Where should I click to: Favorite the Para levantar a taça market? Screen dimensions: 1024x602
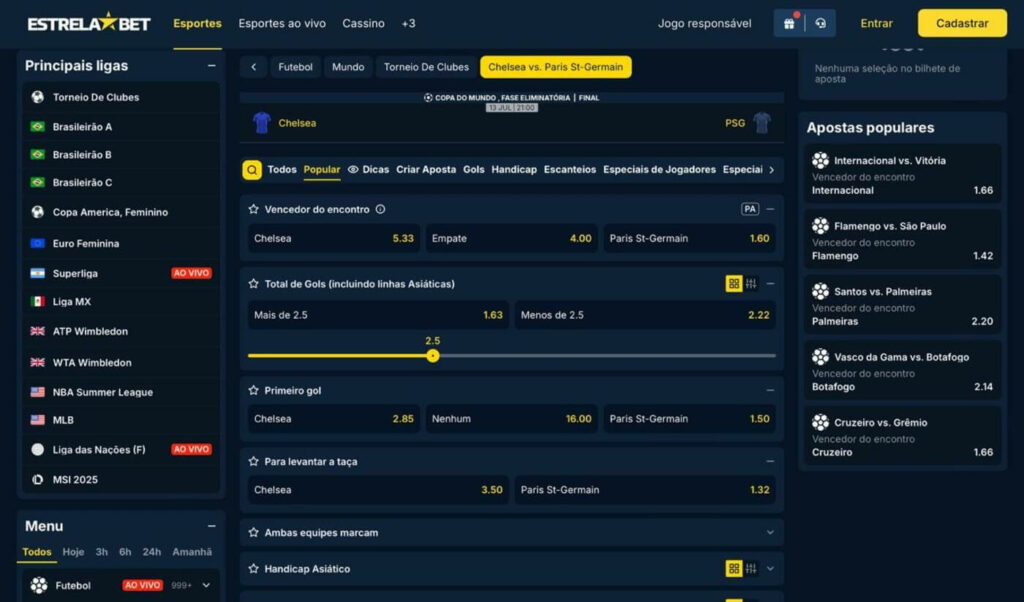point(253,462)
